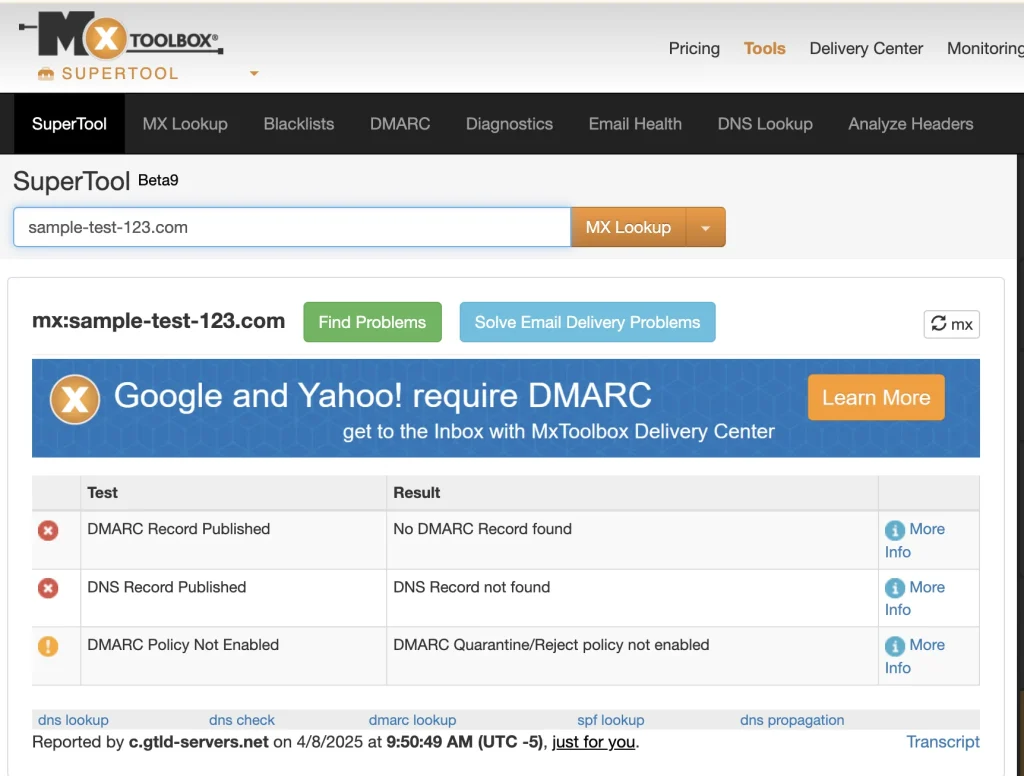Image resolution: width=1024 pixels, height=776 pixels.
Task: Click the just for you link
Action: (594, 742)
